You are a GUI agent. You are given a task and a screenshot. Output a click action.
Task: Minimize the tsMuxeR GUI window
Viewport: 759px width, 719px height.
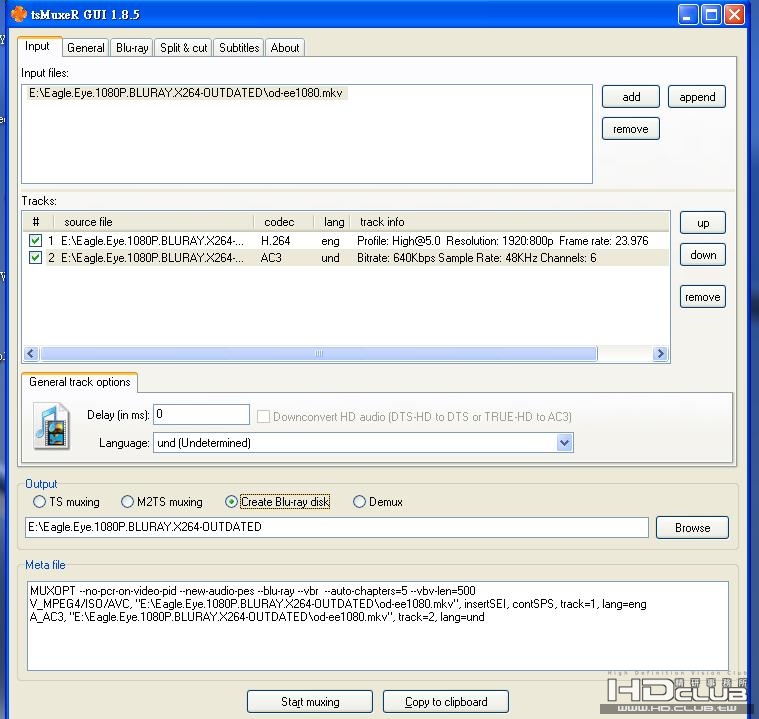click(x=688, y=15)
